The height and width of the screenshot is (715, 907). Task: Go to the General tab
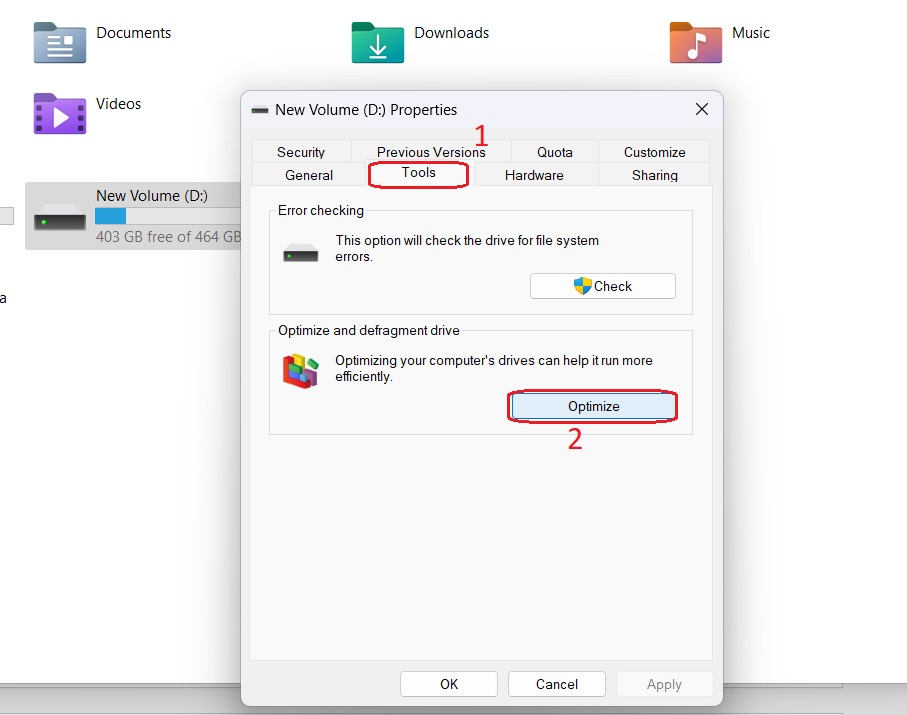click(x=309, y=175)
